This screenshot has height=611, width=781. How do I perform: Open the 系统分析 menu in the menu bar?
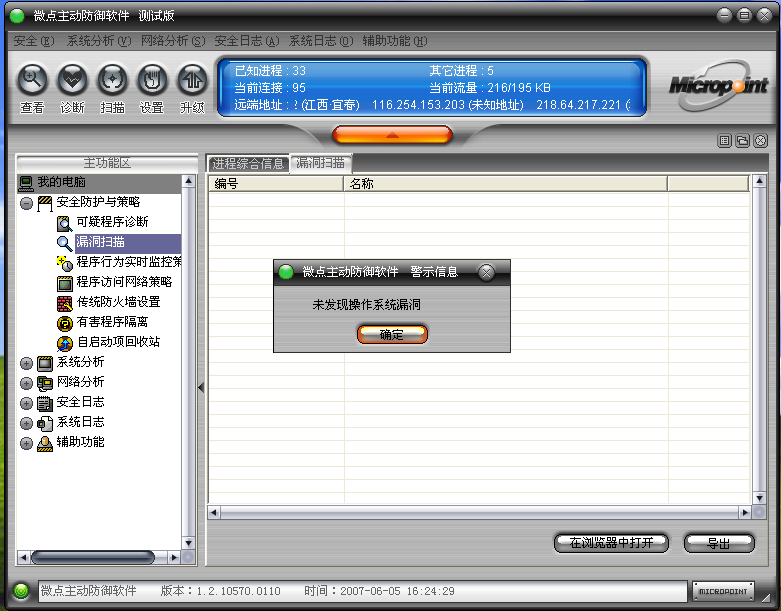(99, 41)
